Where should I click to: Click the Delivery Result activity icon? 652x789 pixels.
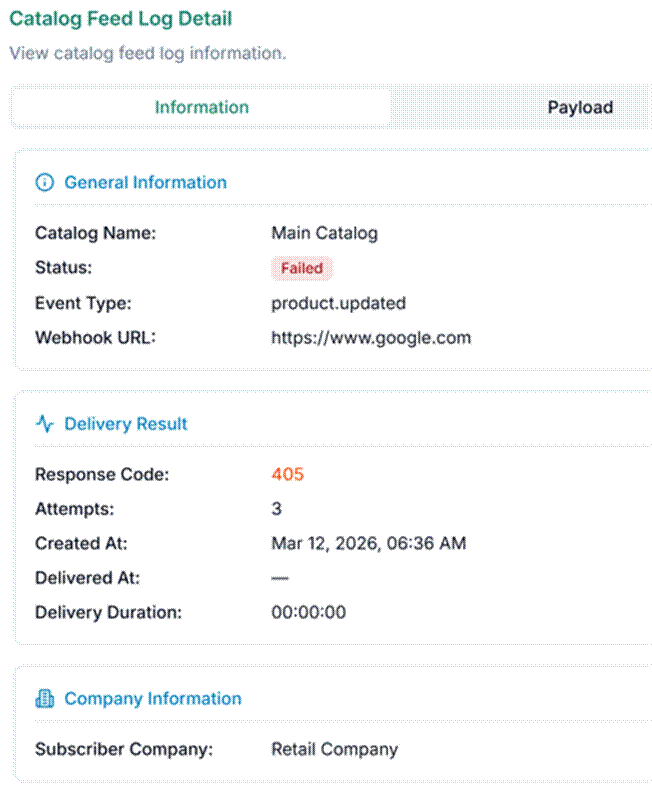click(45, 424)
